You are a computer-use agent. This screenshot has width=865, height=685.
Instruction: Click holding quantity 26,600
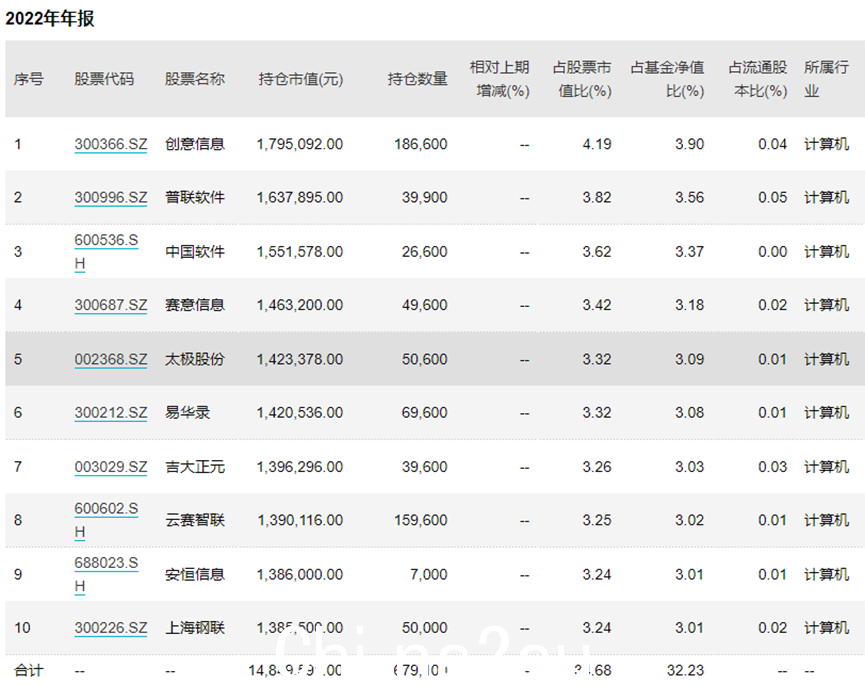[x=424, y=251]
